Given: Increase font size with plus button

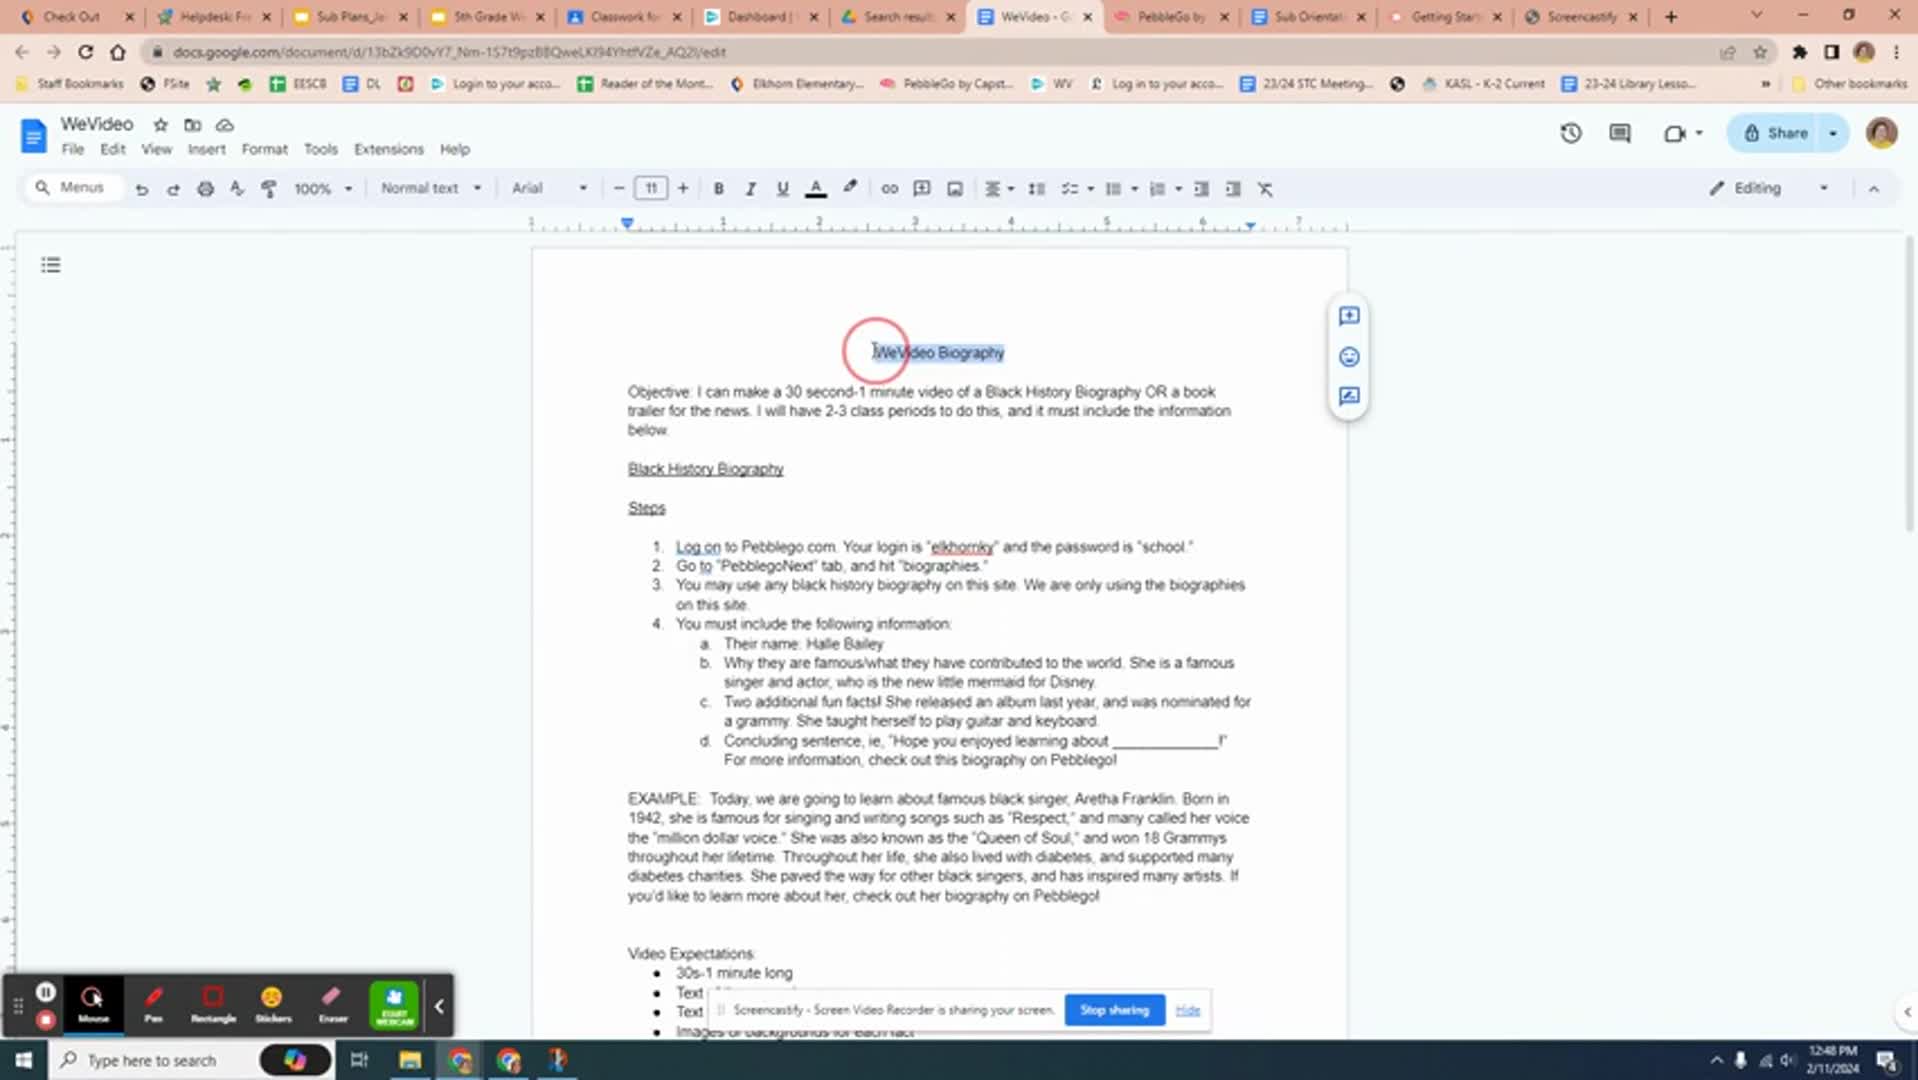Looking at the screenshot, I should (x=683, y=188).
